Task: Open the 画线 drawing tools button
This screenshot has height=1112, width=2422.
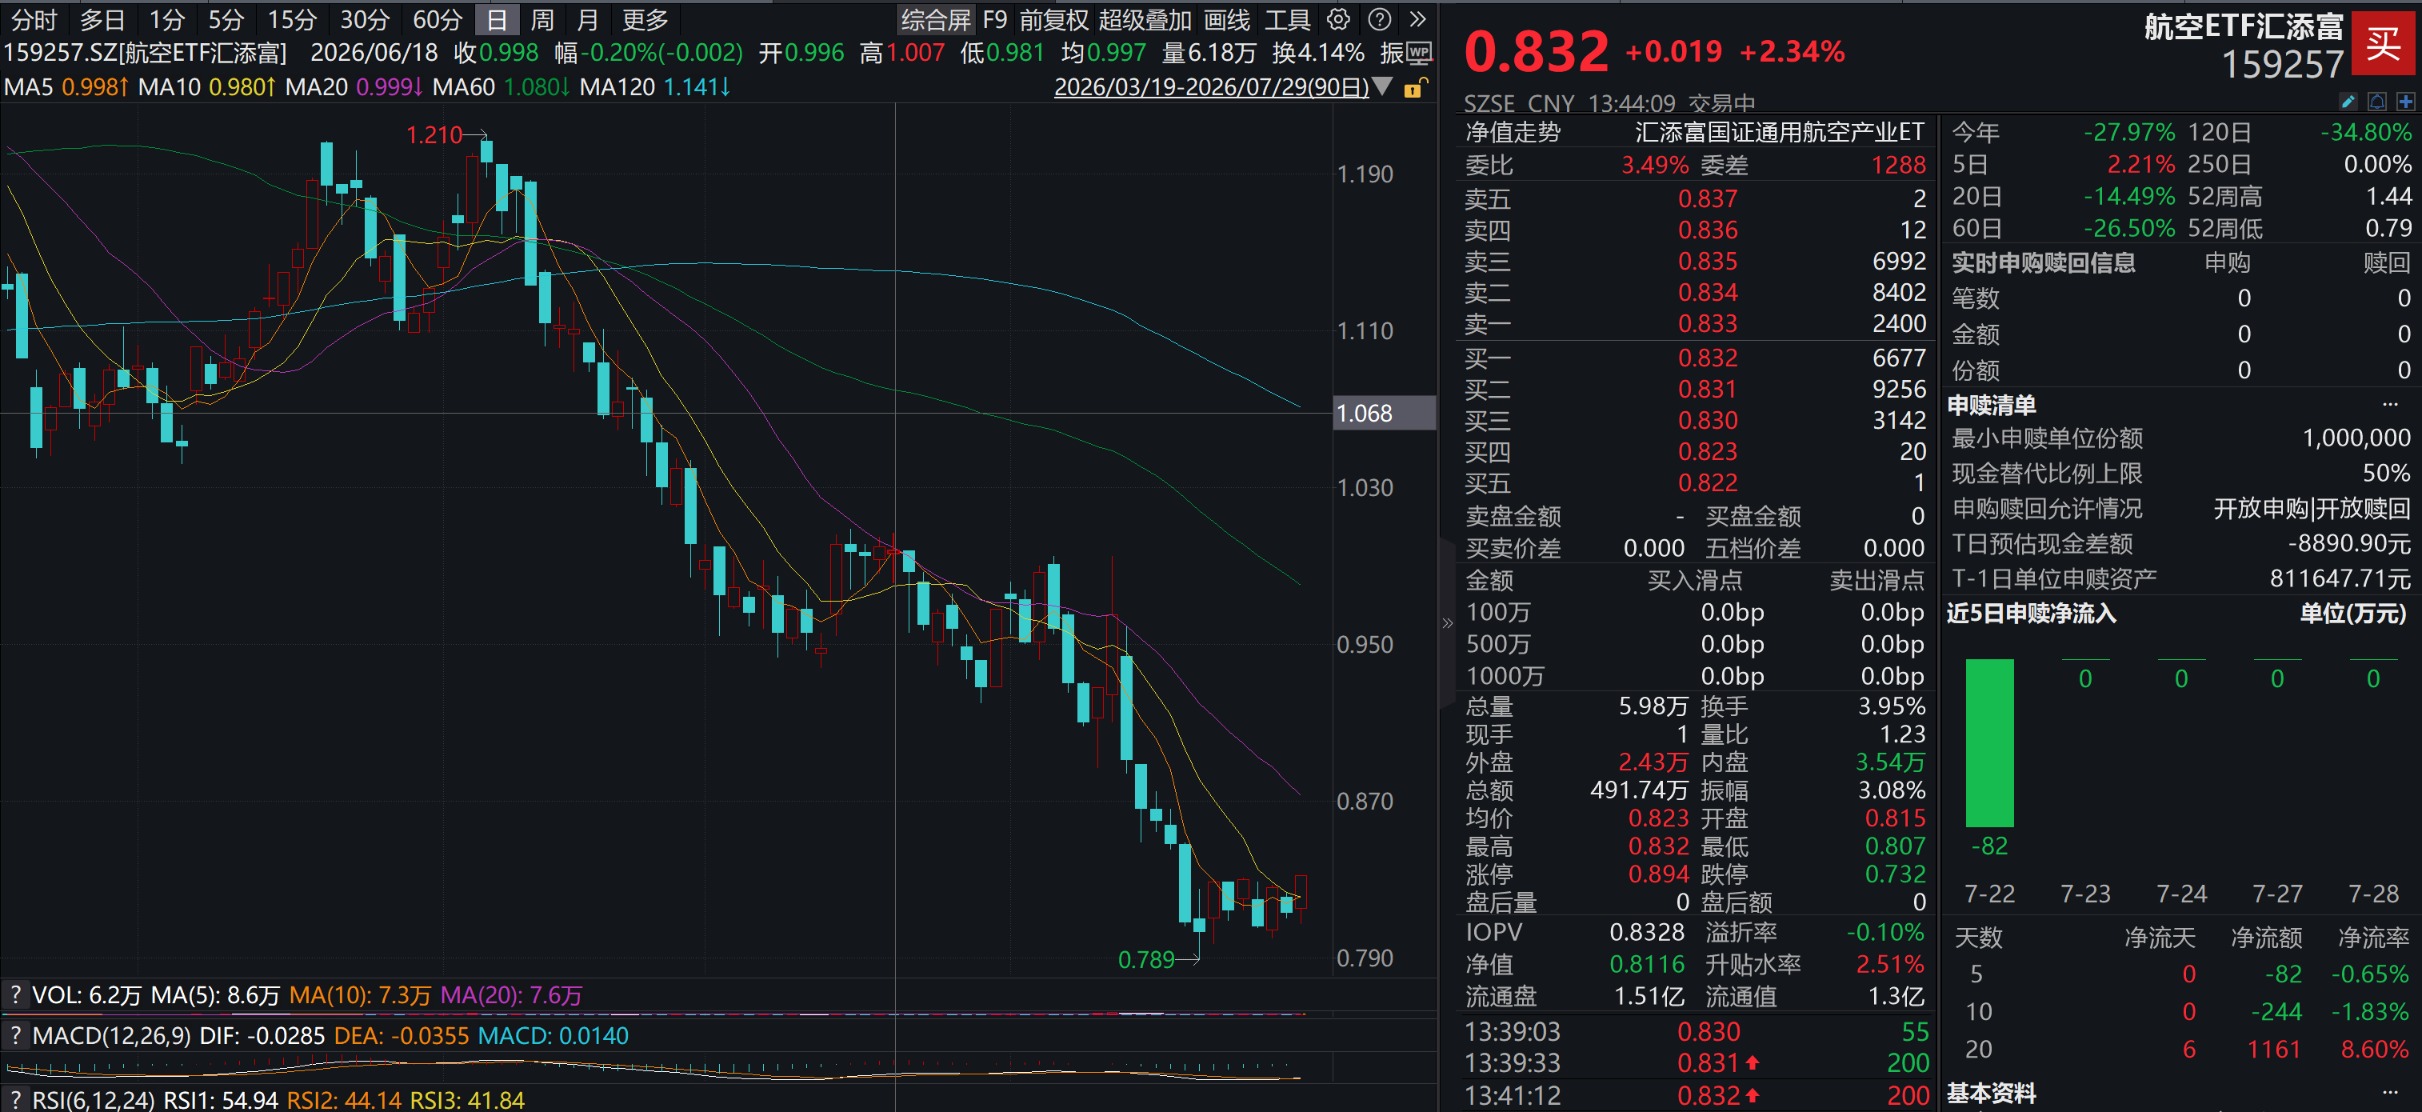Action: tap(1227, 19)
